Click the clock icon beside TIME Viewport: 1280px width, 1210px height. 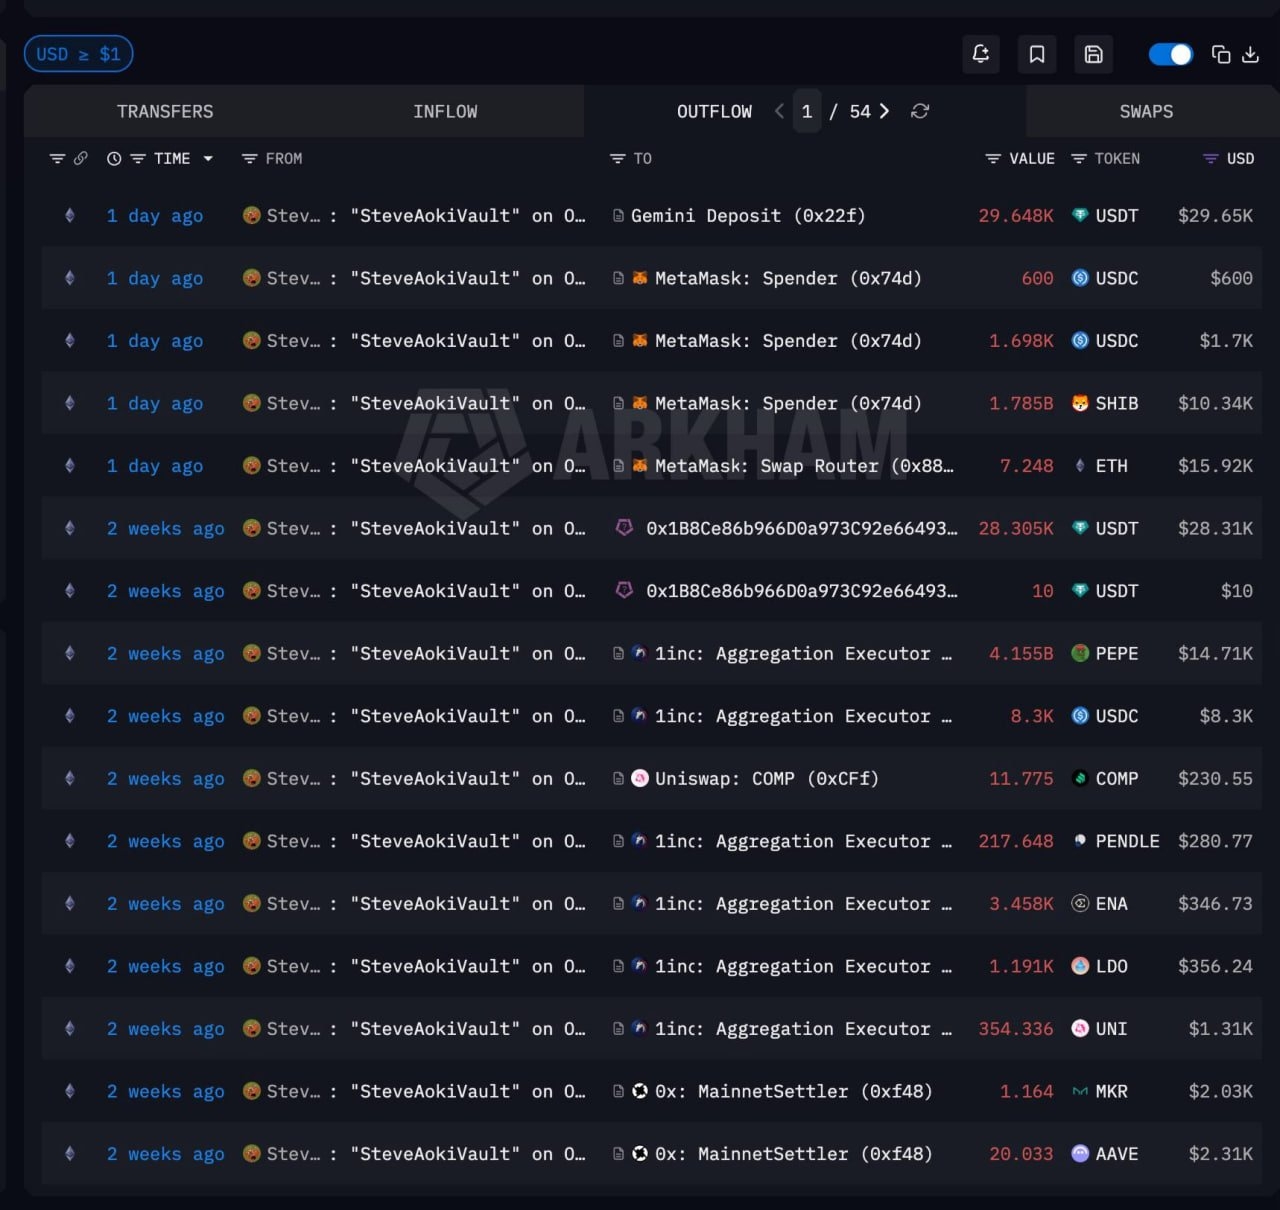coord(114,158)
